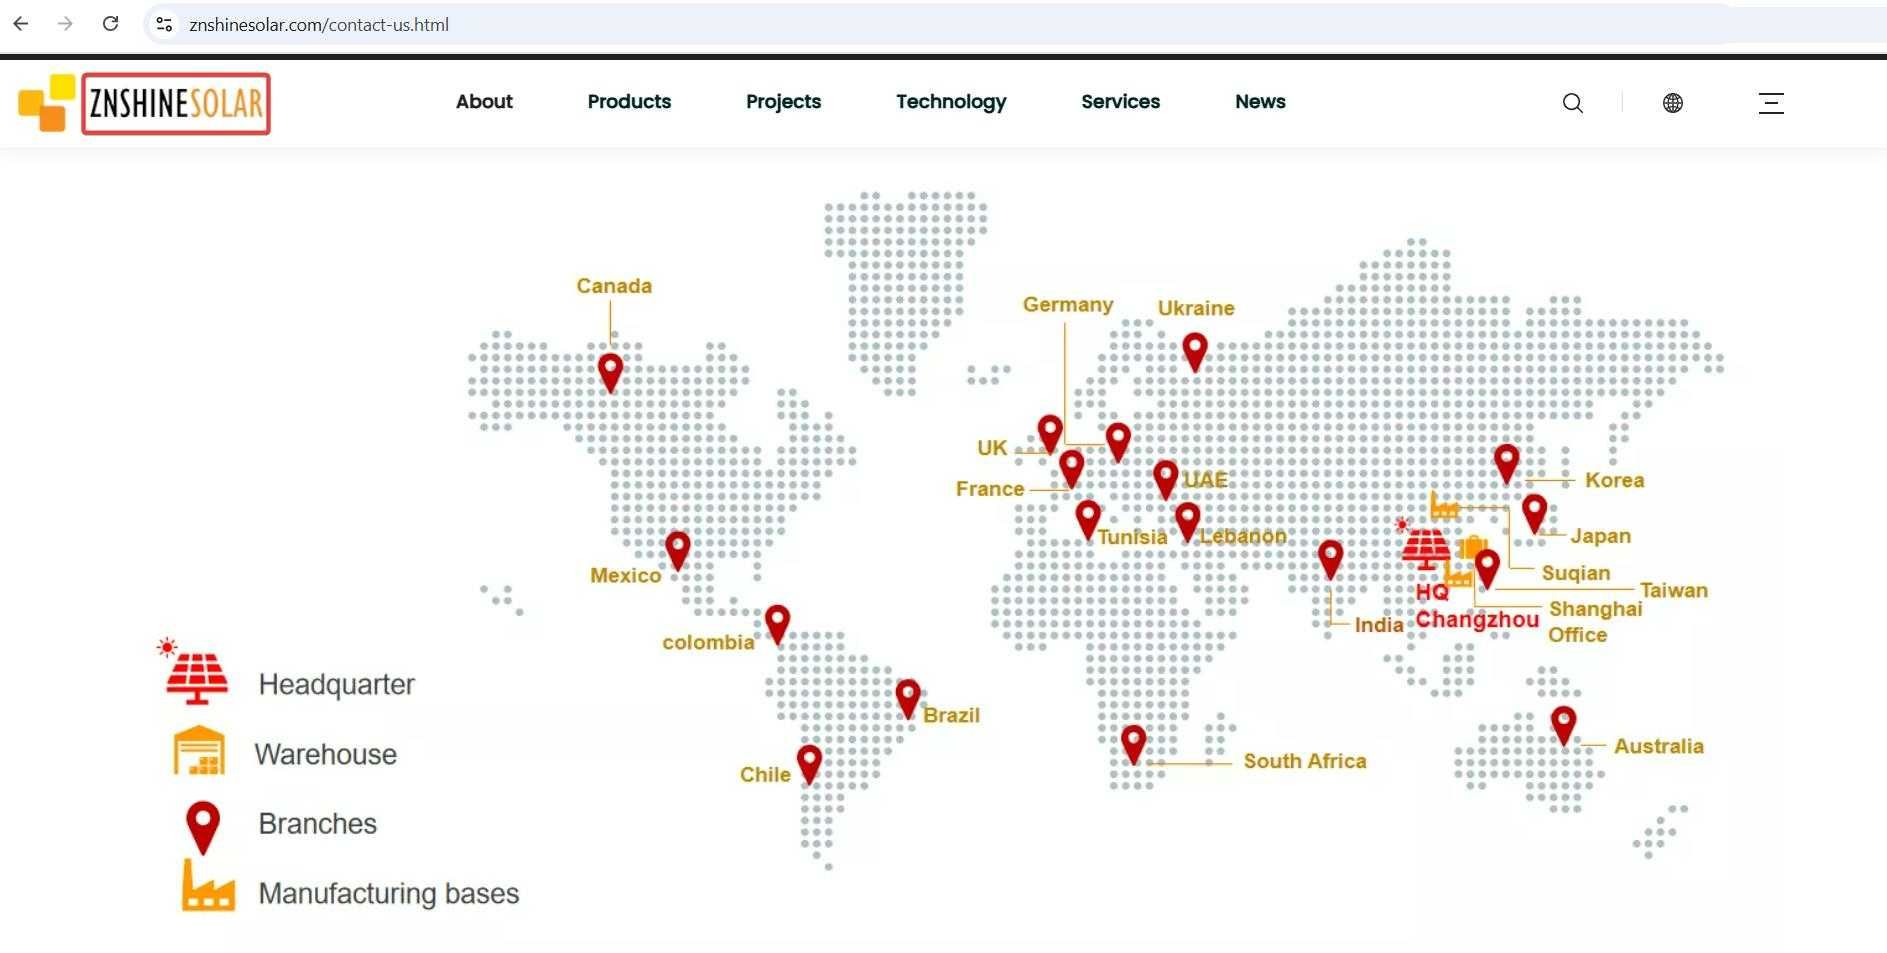Click the Branches legend text

pyautogui.click(x=317, y=824)
